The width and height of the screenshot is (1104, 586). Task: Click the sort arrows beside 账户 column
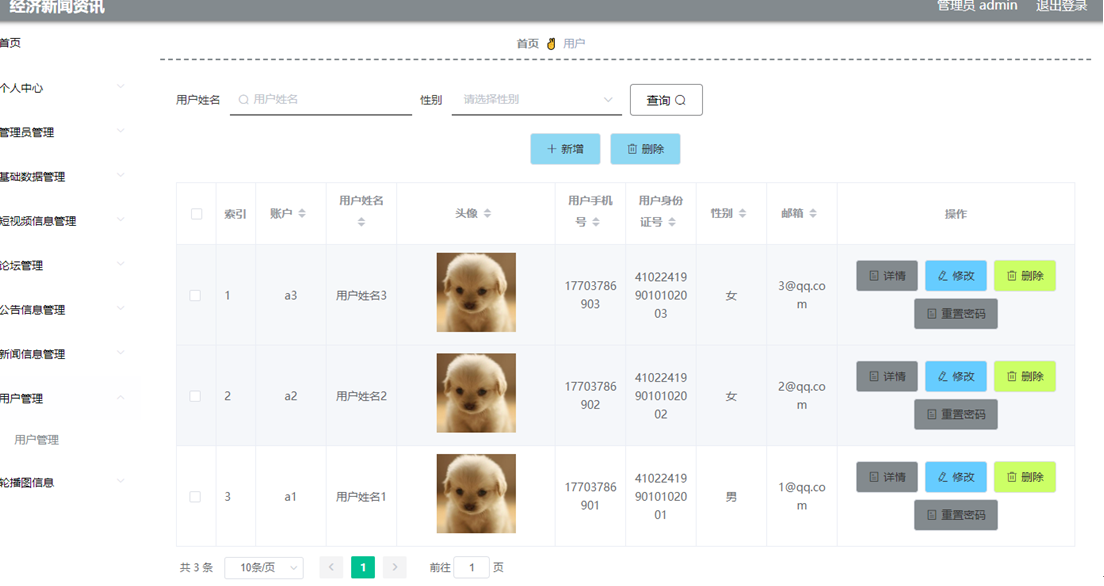(302, 213)
